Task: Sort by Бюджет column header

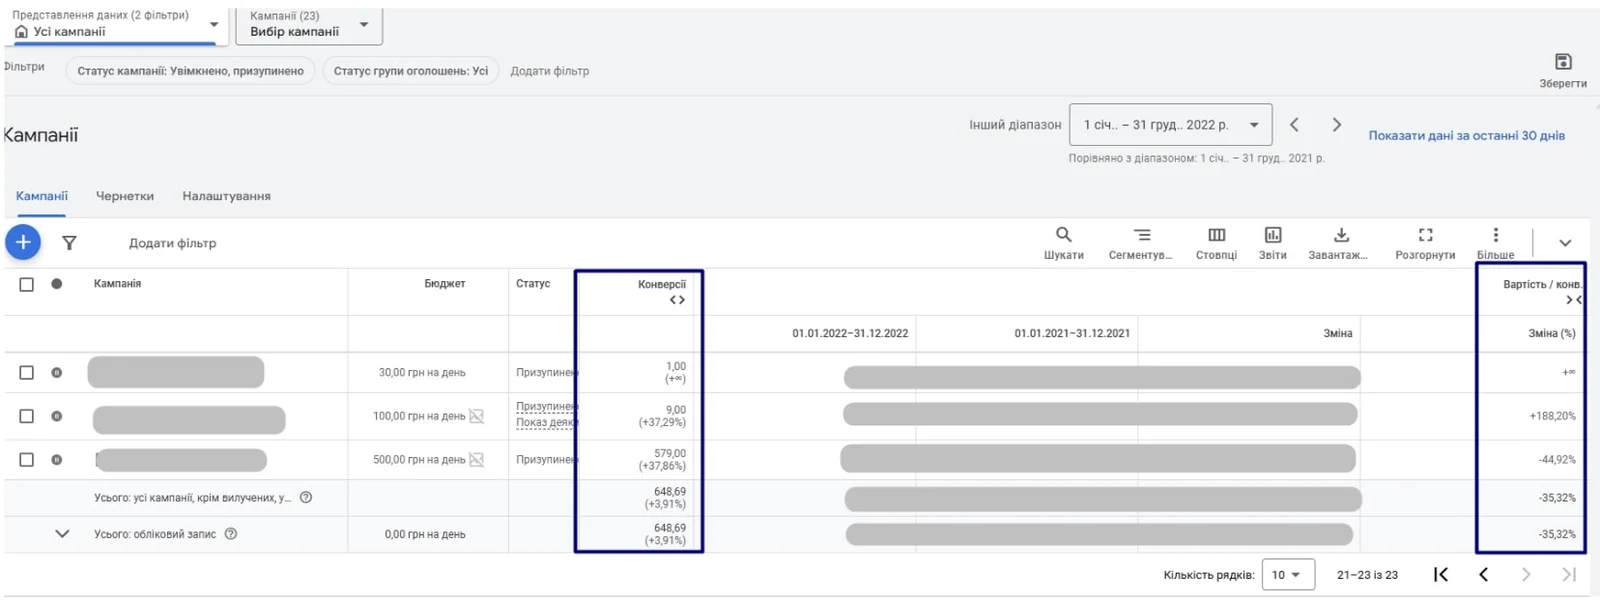Action: tap(445, 284)
